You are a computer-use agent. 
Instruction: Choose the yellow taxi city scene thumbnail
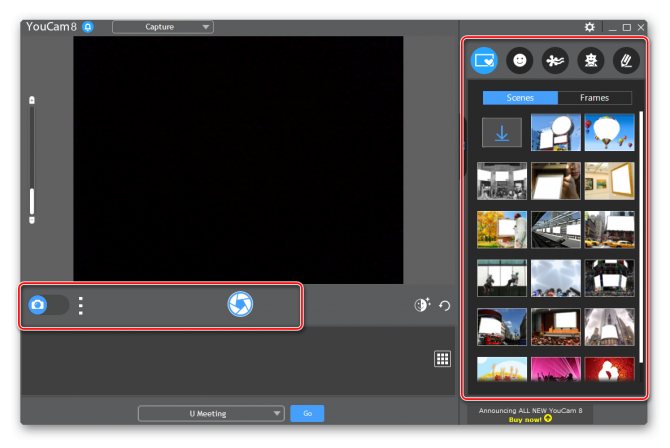coord(609,230)
